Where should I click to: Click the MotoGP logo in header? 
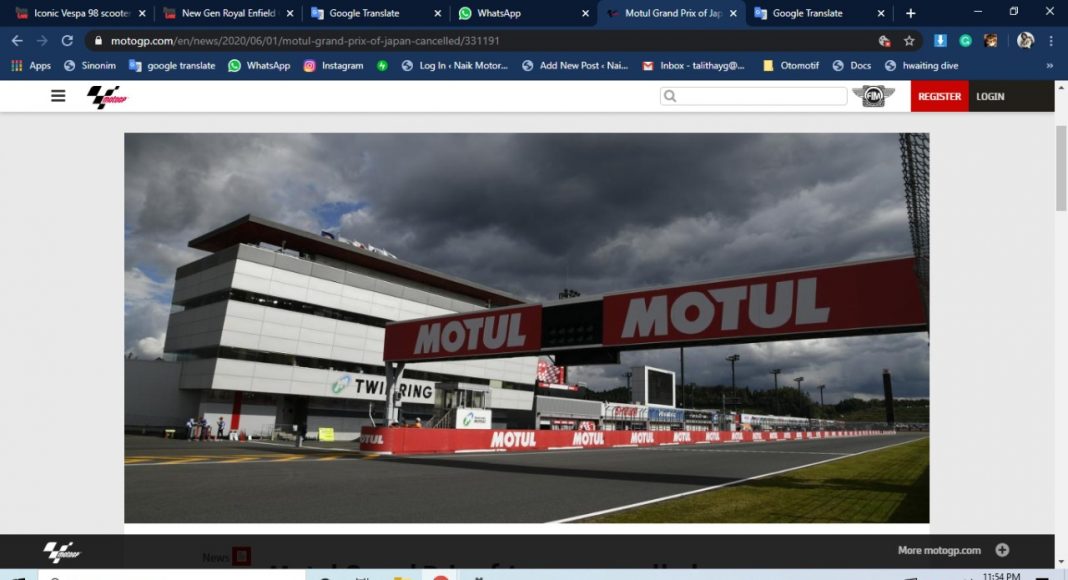click(x=107, y=96)
